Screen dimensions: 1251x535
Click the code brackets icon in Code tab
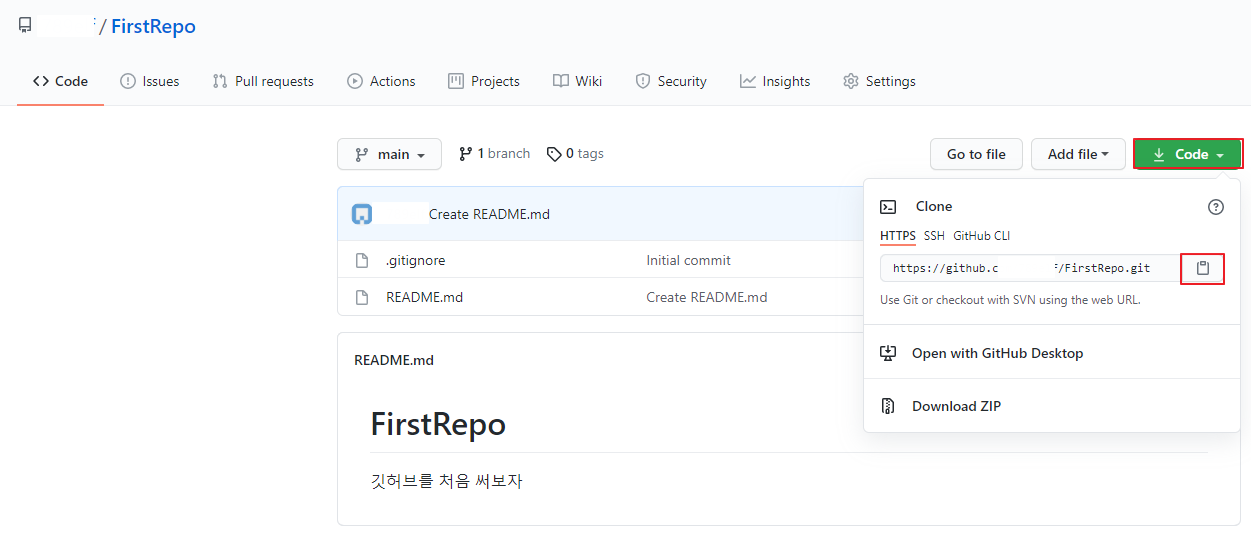pos(41,81)
